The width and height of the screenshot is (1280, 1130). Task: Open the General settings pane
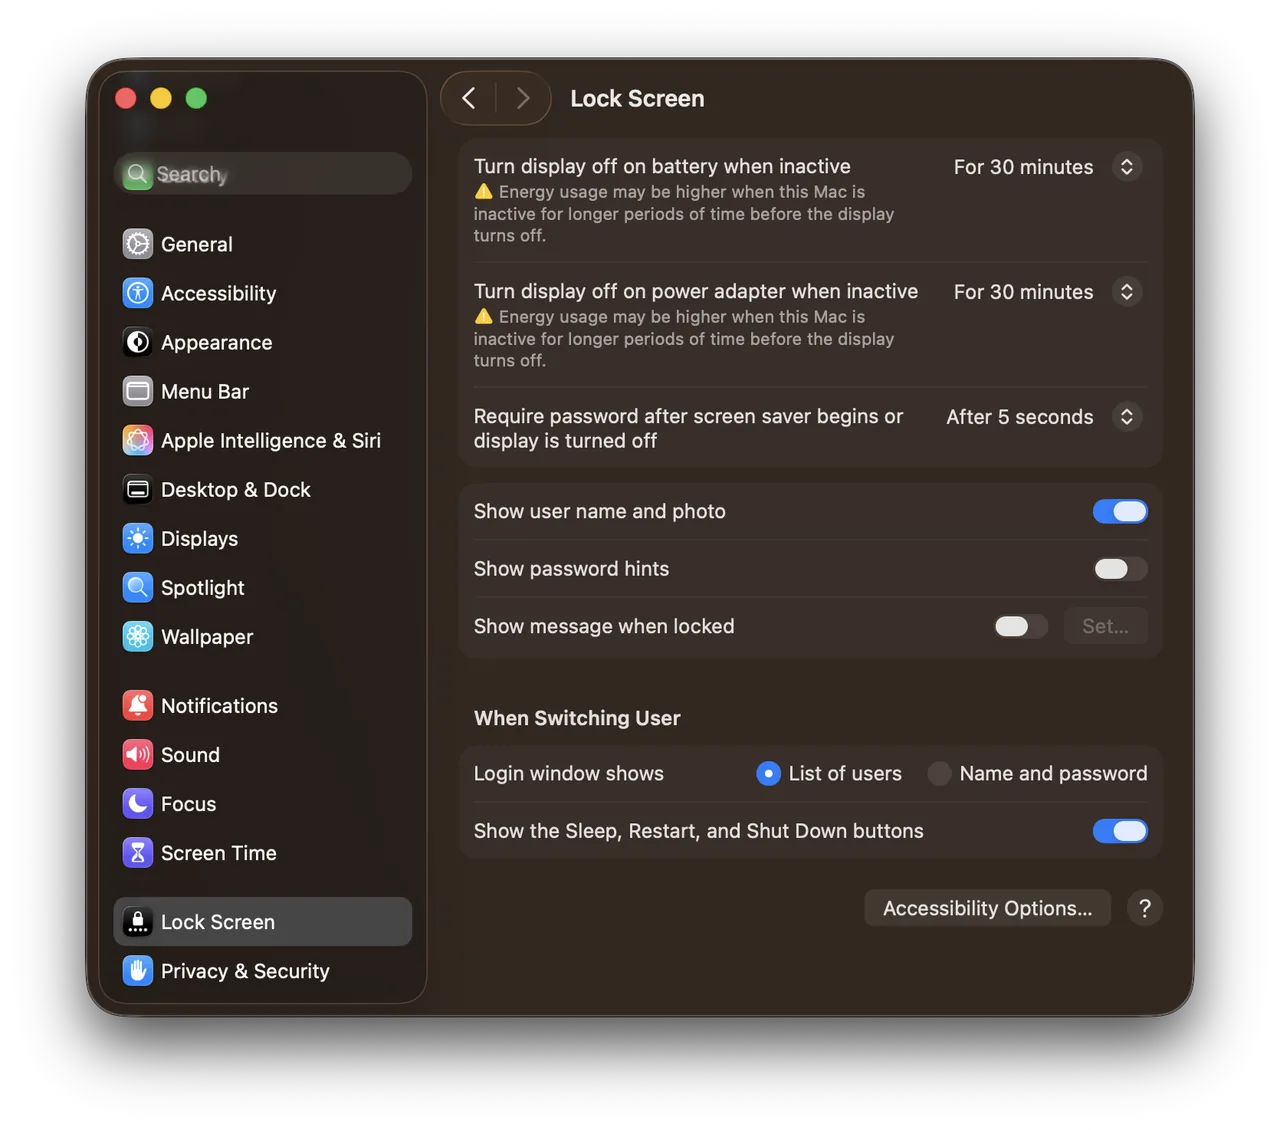(263, 244)
